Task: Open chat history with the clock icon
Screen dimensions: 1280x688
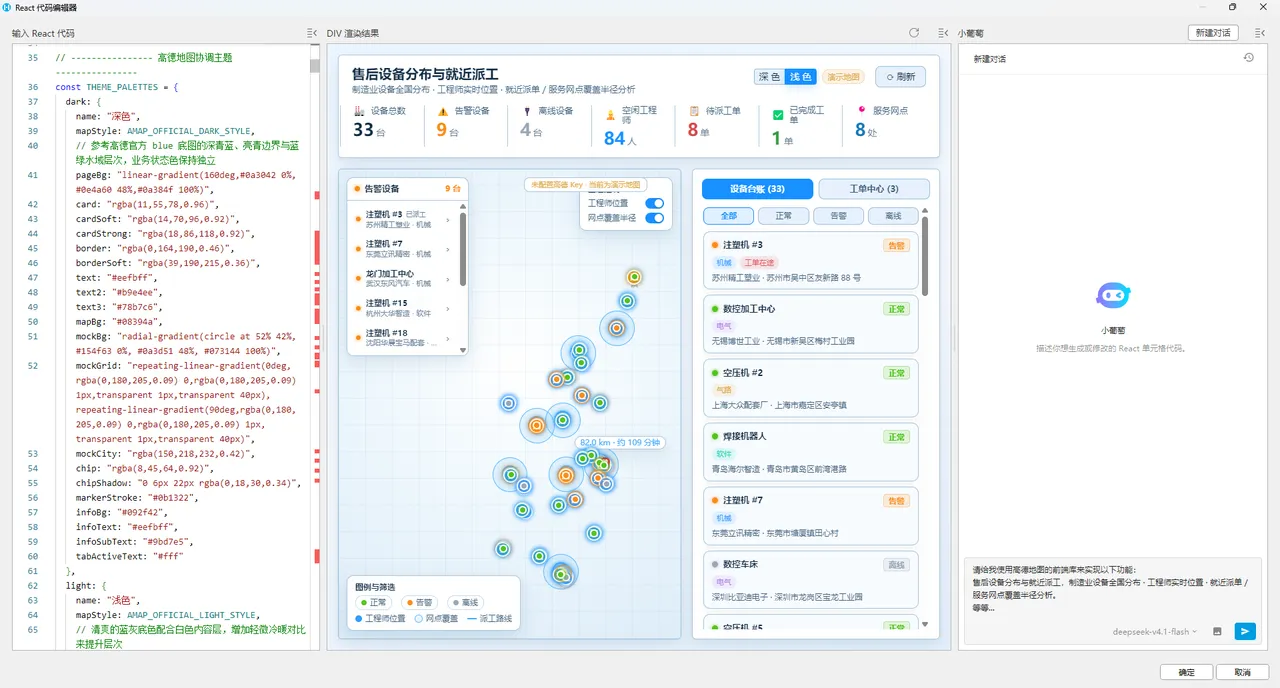Action: [1248, 58]
